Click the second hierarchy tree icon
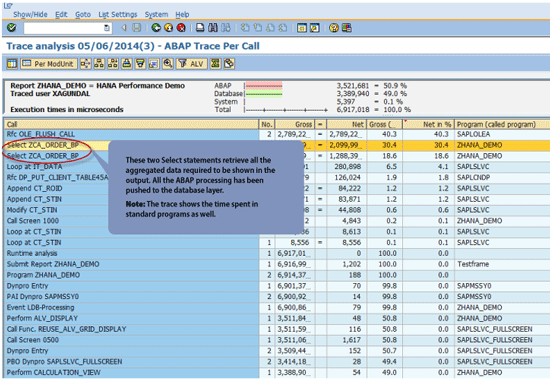Image resolution: width=550 pixels, height=380 pixels. coord(113,64)
